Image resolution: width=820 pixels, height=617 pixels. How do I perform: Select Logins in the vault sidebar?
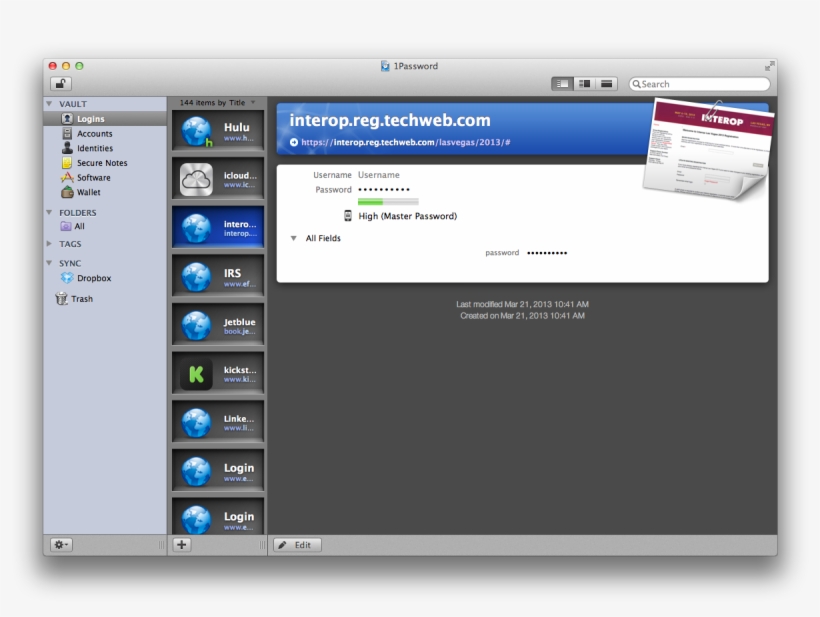pos(105,119)
